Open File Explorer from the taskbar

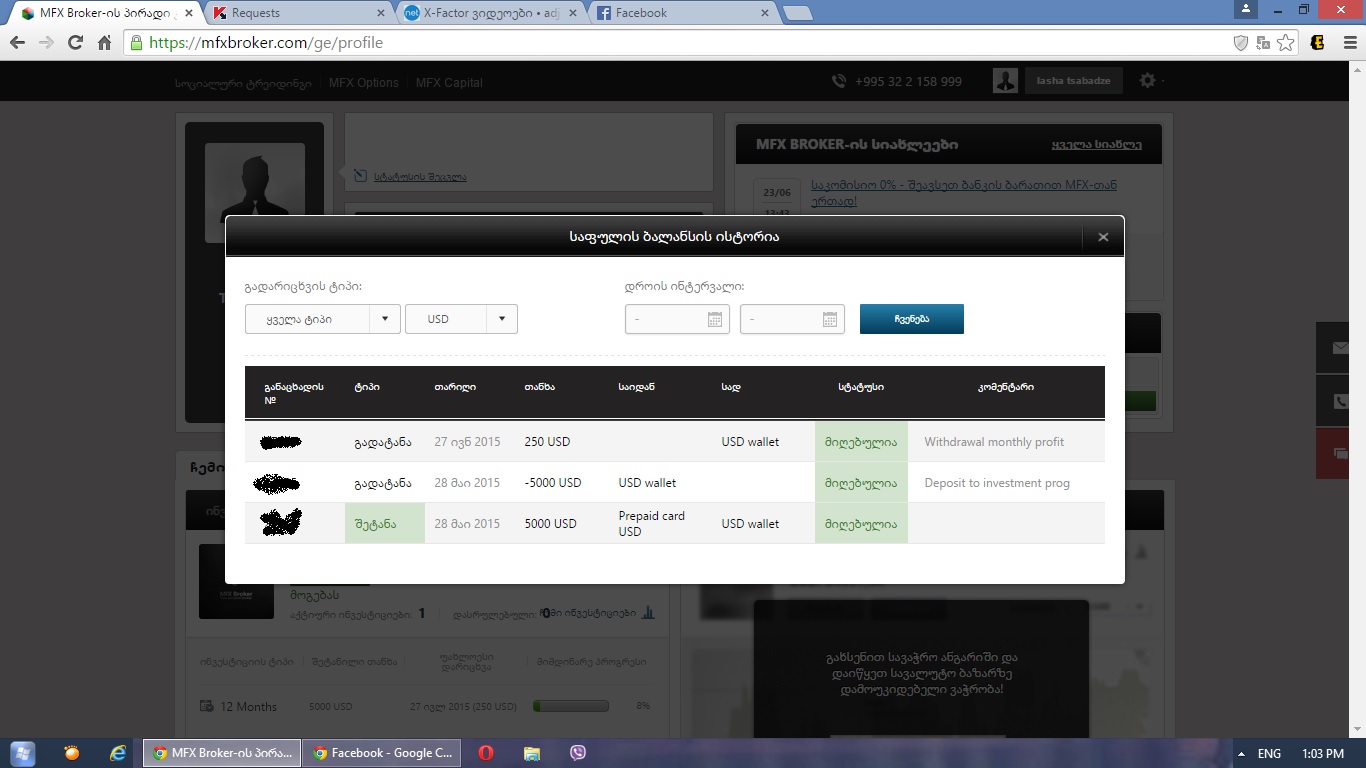[x=532, y=753]
